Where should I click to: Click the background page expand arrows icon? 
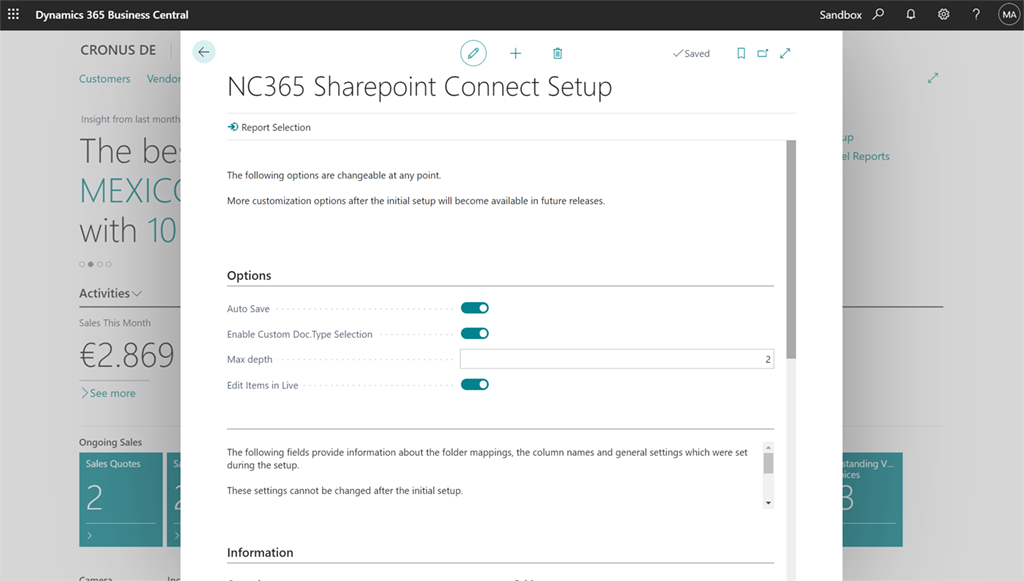coord(933,78)
